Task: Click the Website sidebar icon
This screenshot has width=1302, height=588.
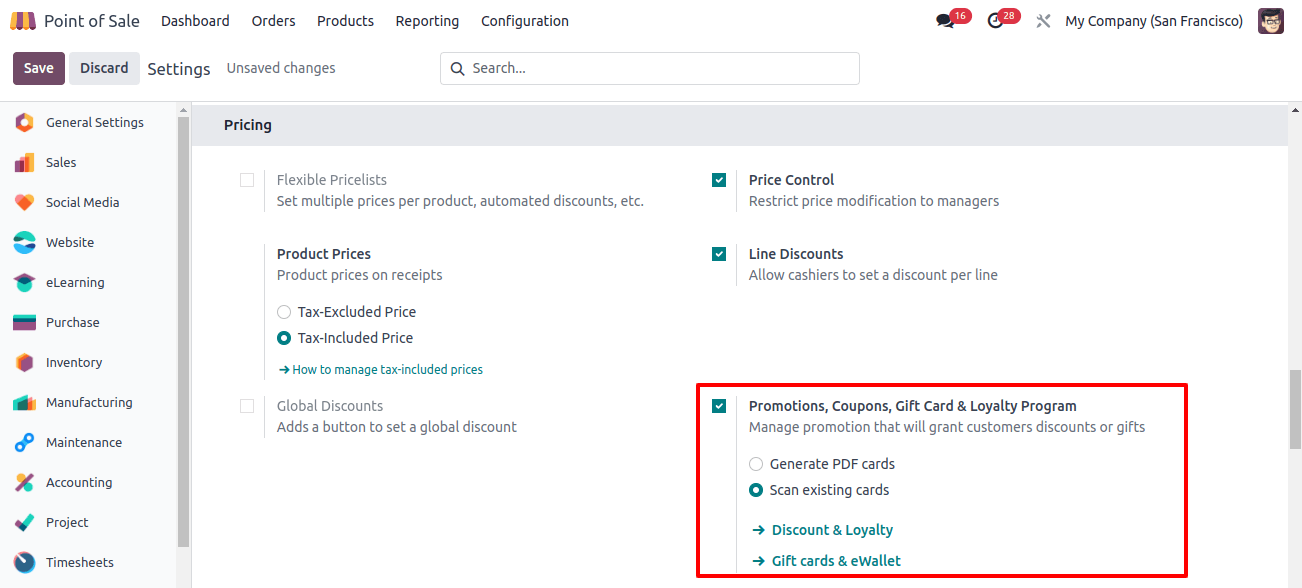Action: pos(25,242)
